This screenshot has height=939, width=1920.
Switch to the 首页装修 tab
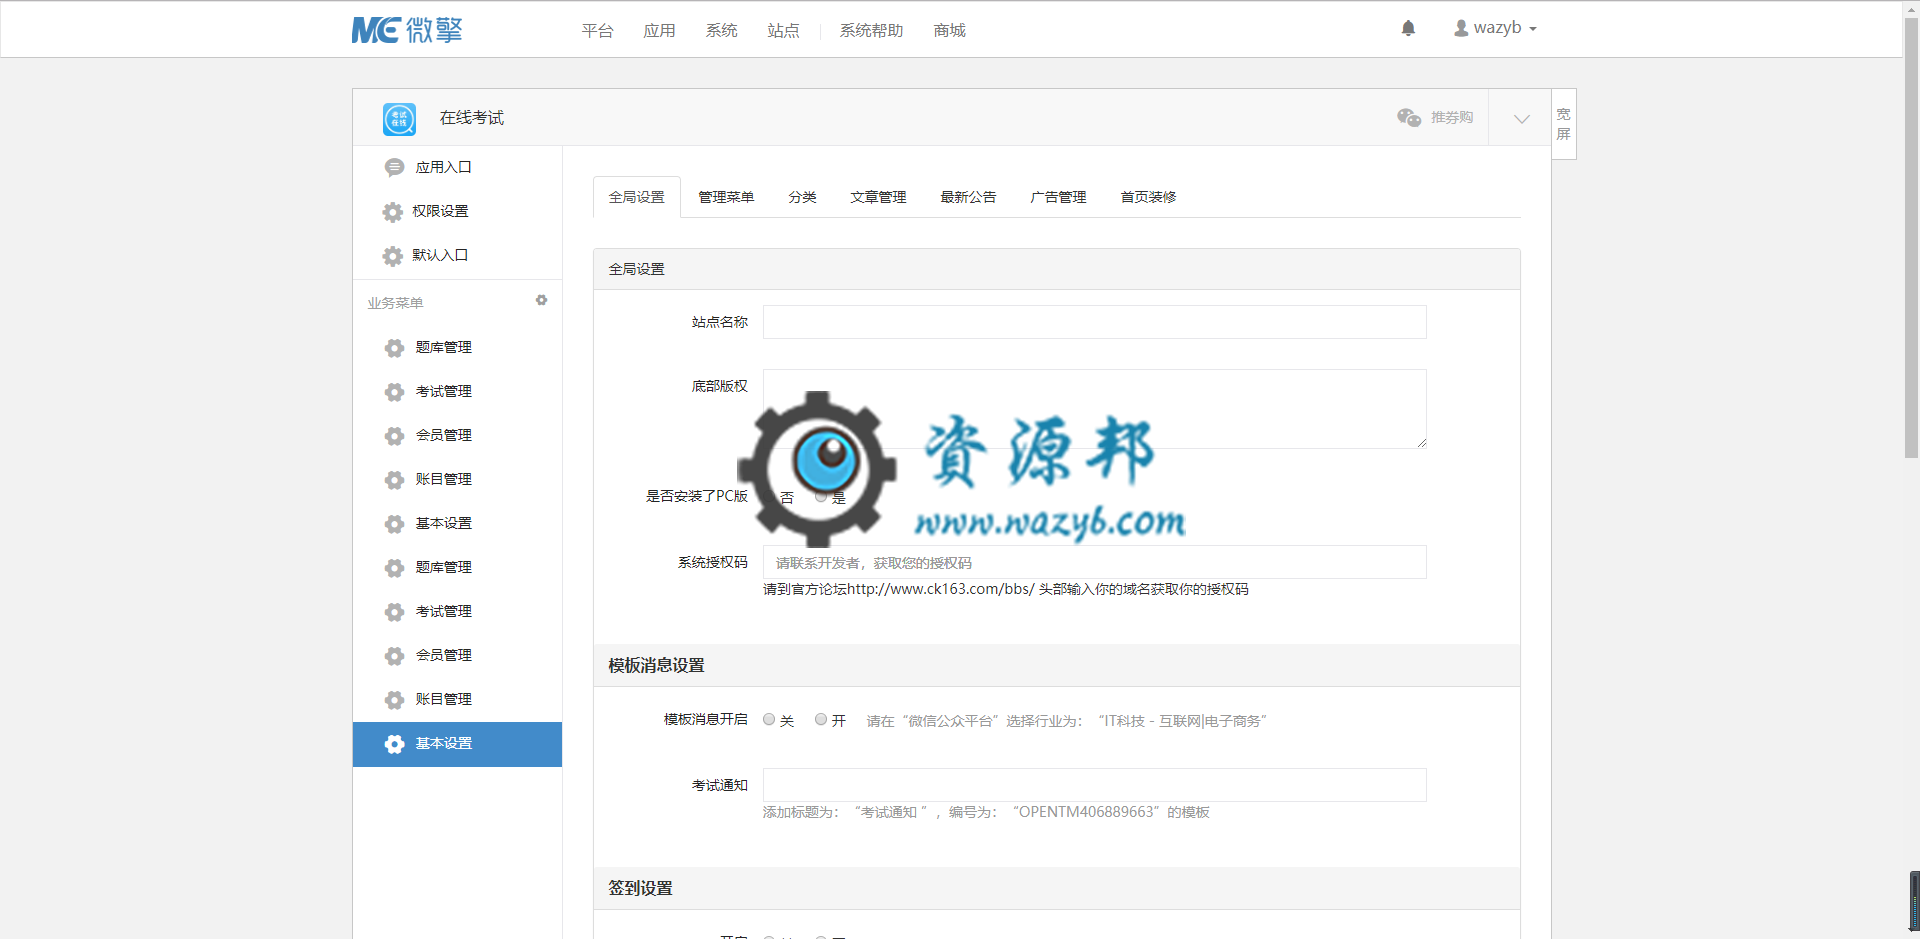1148,197
